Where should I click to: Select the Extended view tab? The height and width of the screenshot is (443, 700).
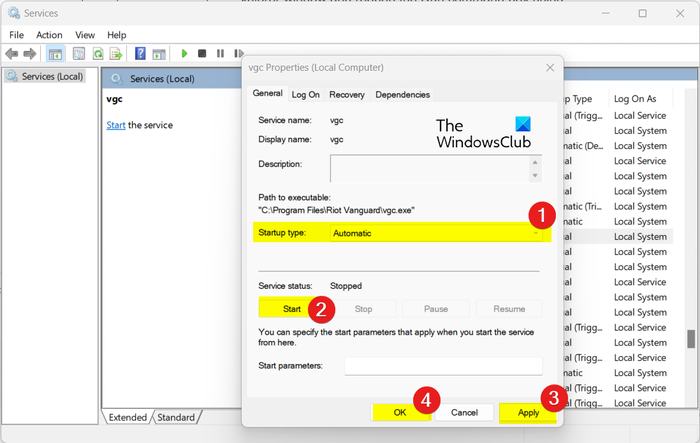click(x=128, y=417)
